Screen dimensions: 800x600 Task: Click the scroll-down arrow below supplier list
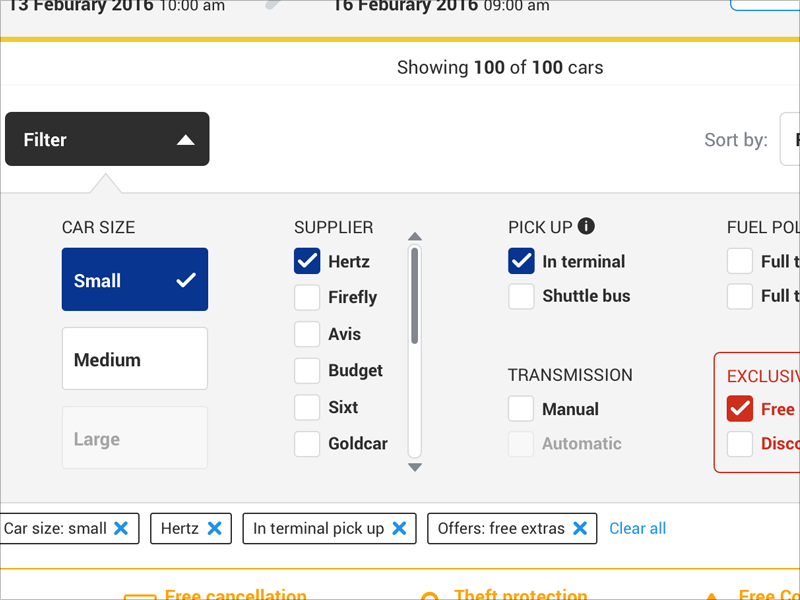(x=414, y=467)
